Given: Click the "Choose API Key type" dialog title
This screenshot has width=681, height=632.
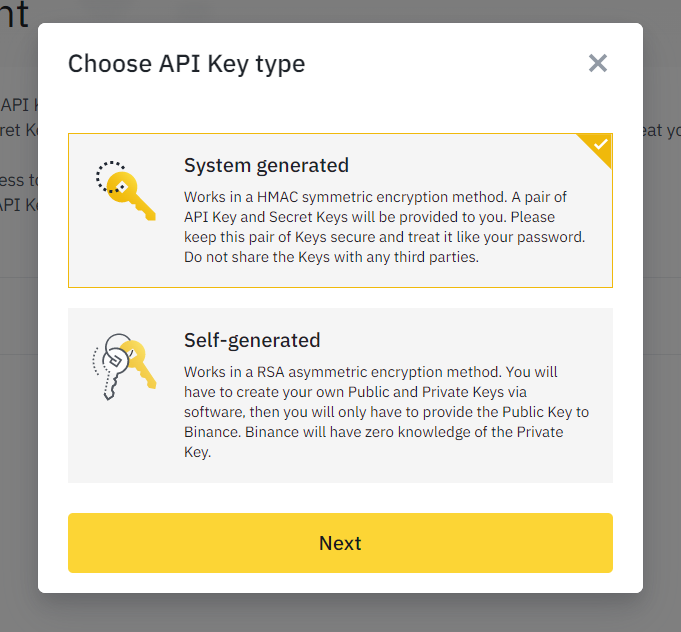Looking at the screenshot, I should point(186,64).
